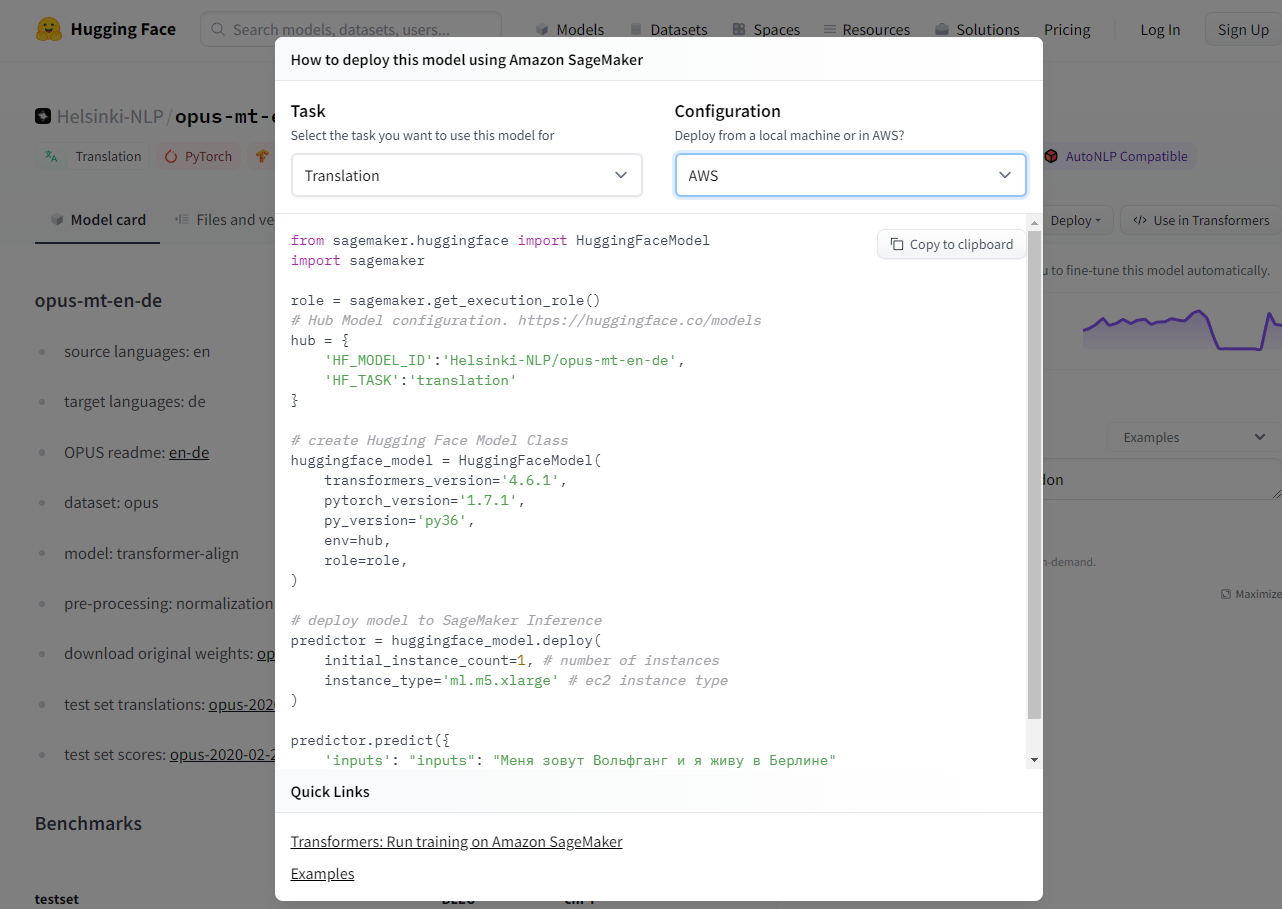
Task: Click the PyTorch tag
Action: (198, 156)
